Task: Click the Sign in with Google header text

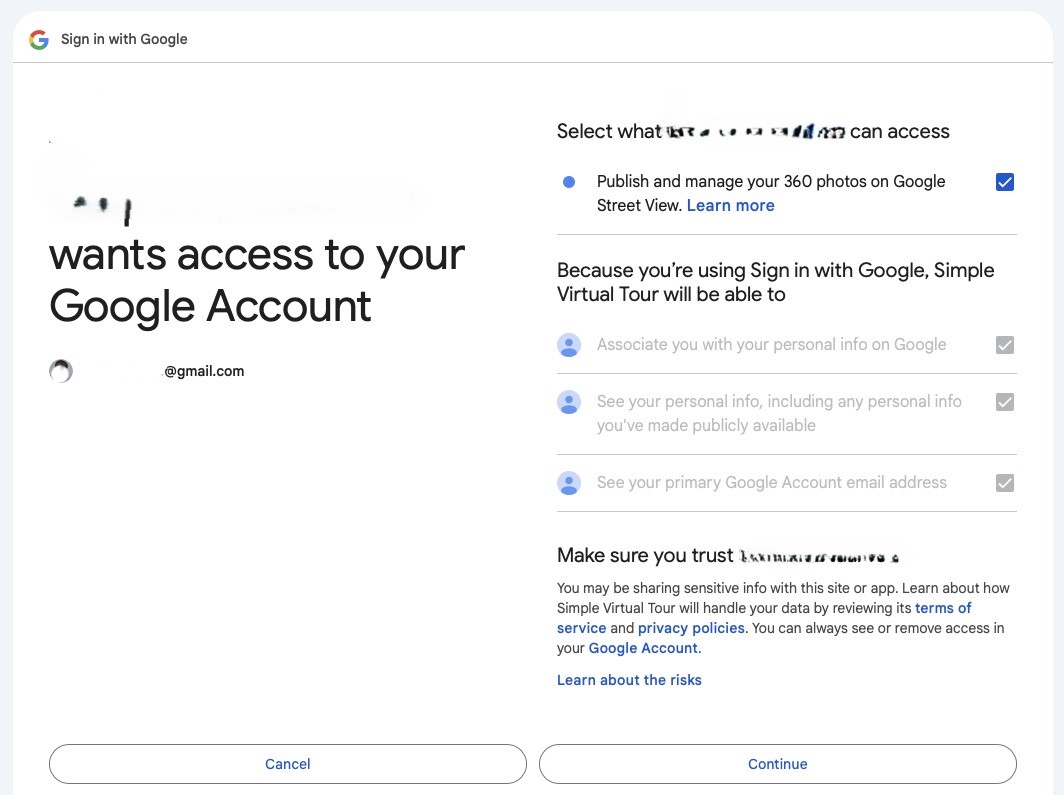Action: [124, 39]
